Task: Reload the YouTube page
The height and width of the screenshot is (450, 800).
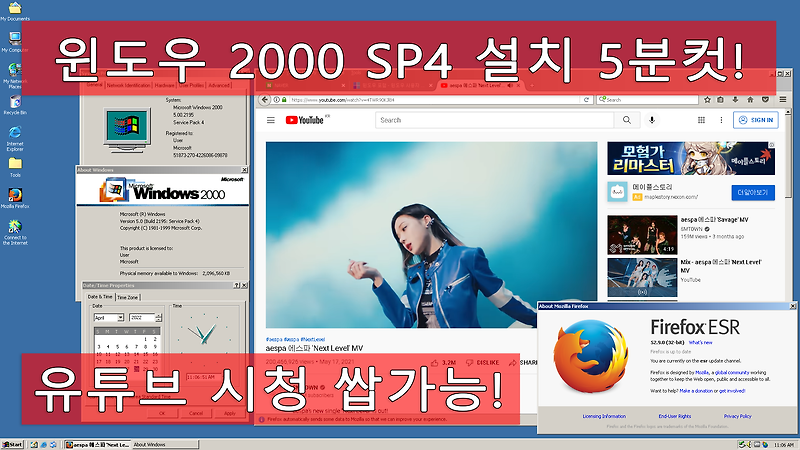Action: coord(587,100)
